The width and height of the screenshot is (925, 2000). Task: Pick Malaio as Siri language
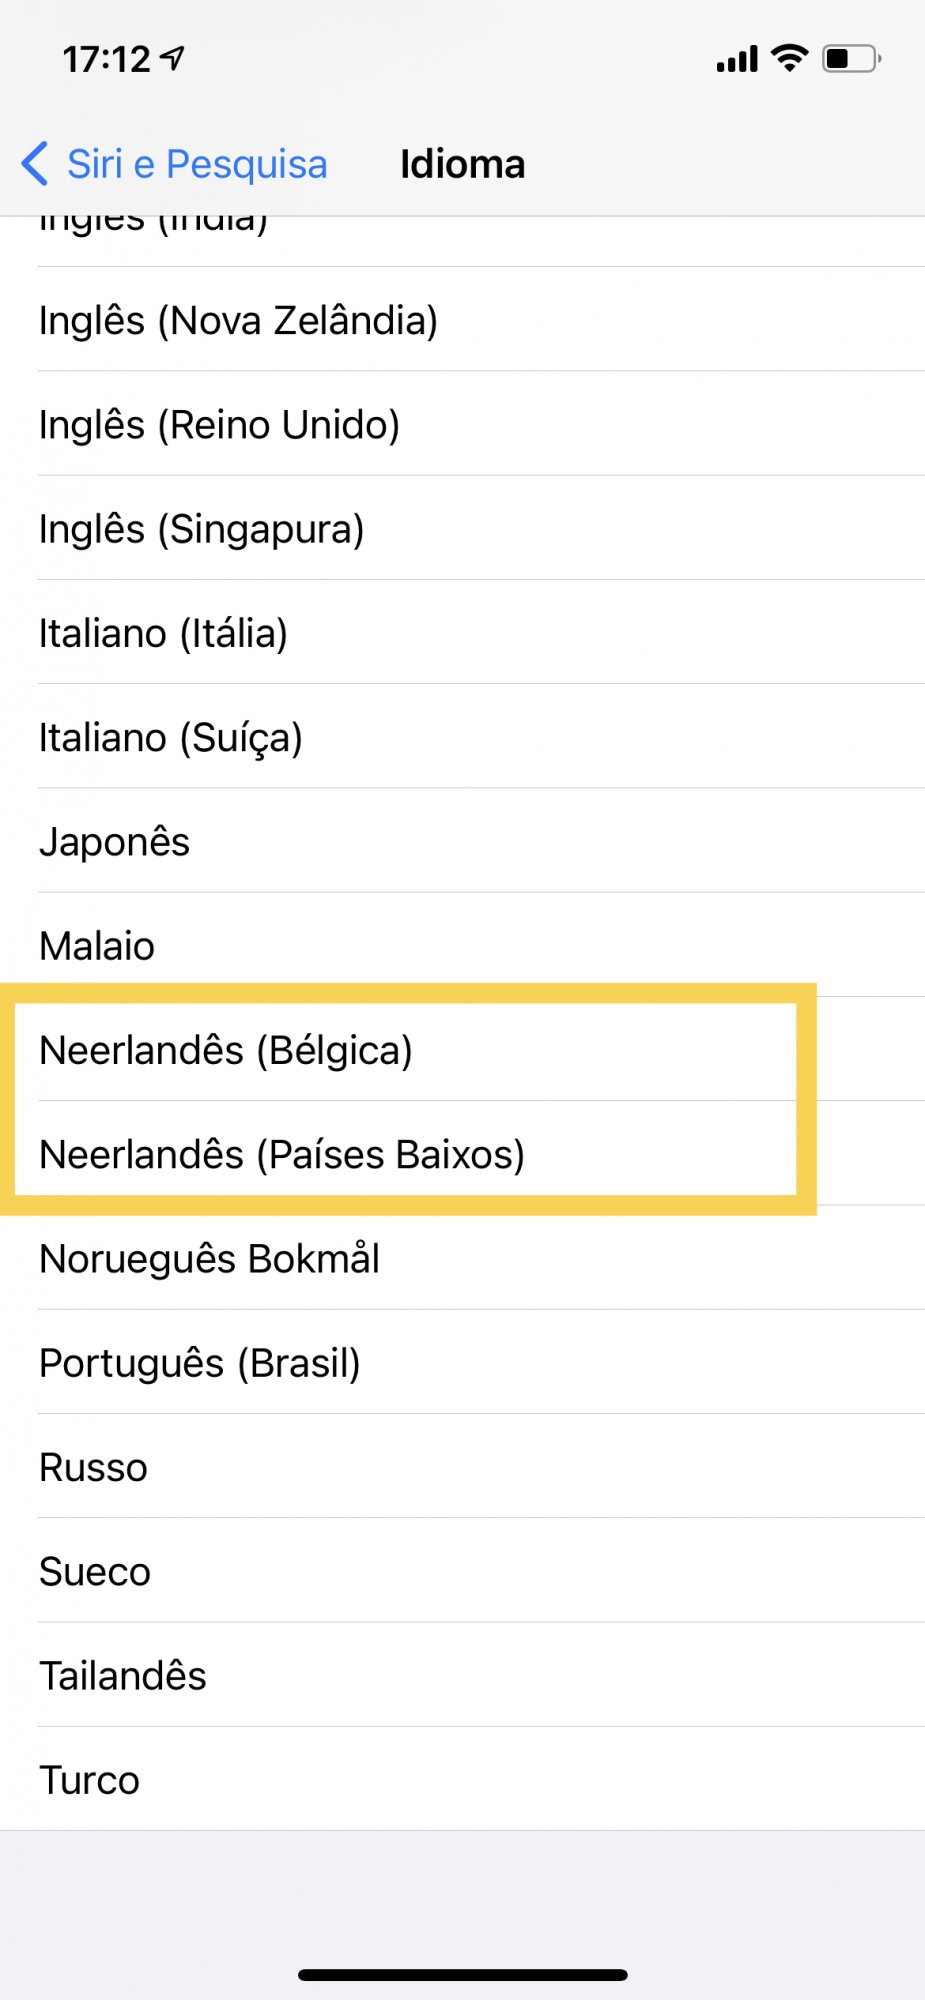pos(97,945)
